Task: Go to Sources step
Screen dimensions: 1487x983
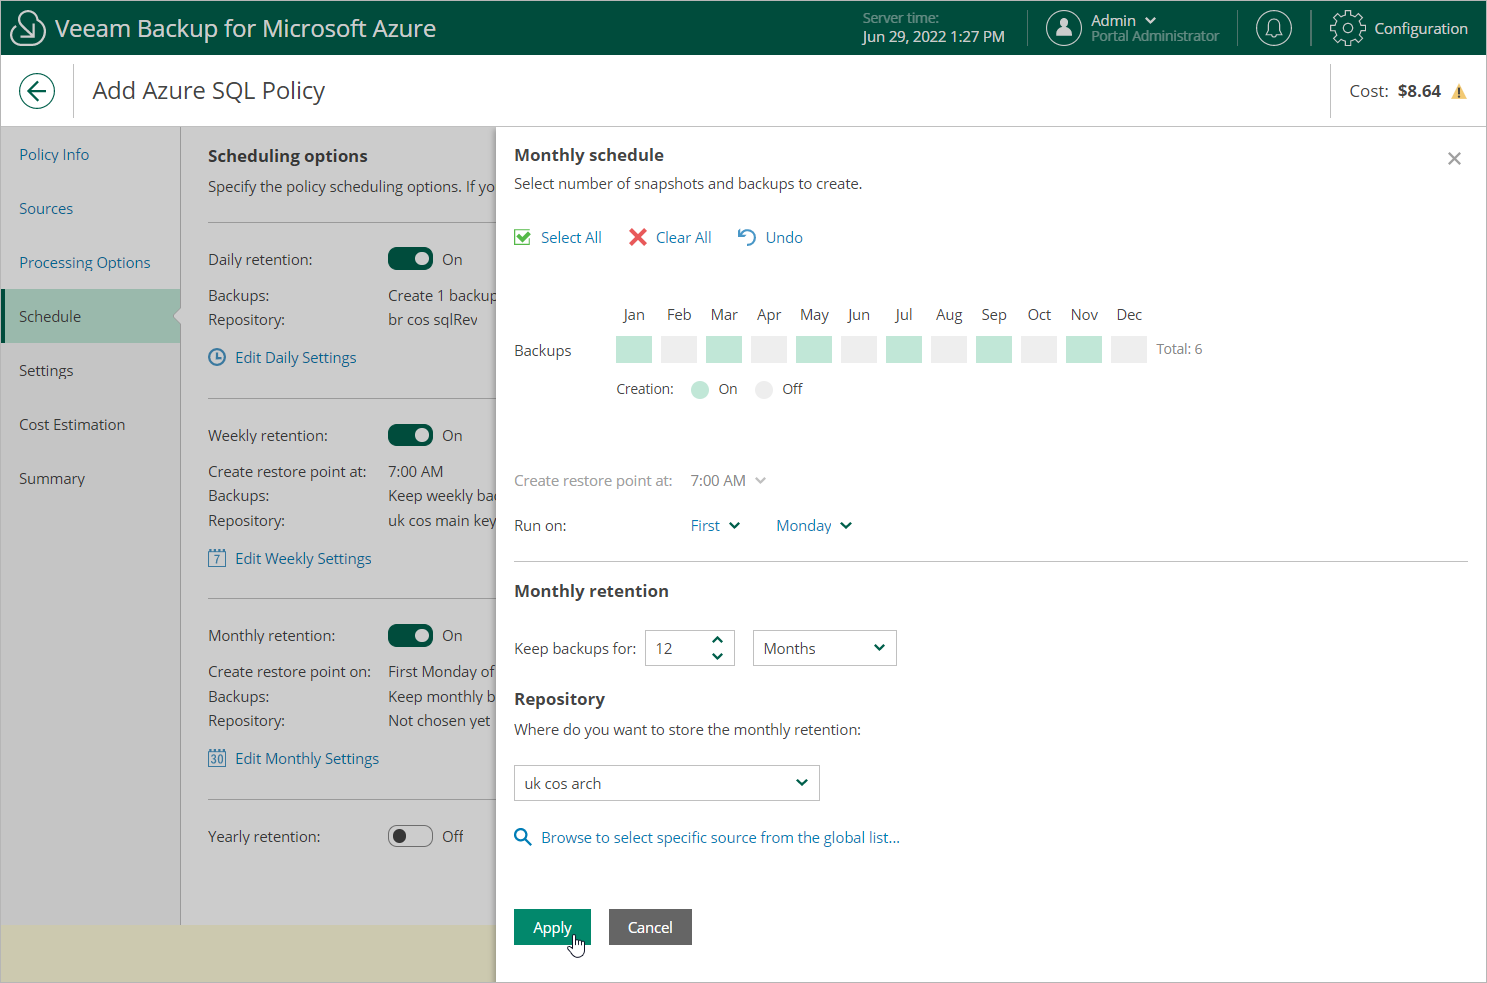Action: 46,208
